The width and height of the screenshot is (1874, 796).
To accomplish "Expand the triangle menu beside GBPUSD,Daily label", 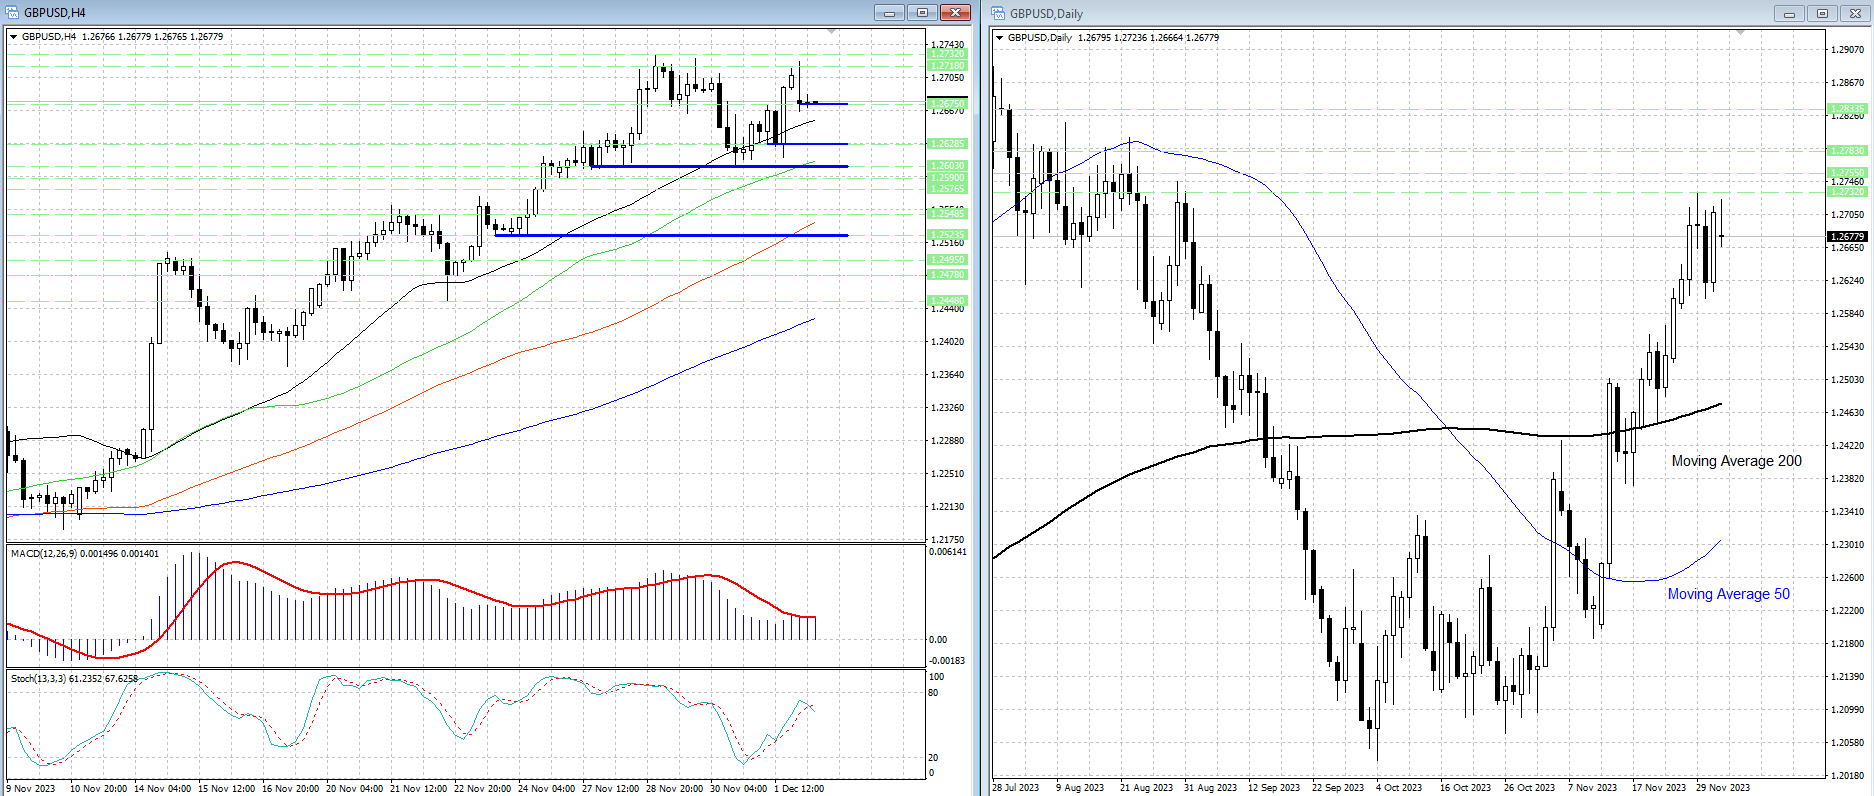I will point(1000,38).
